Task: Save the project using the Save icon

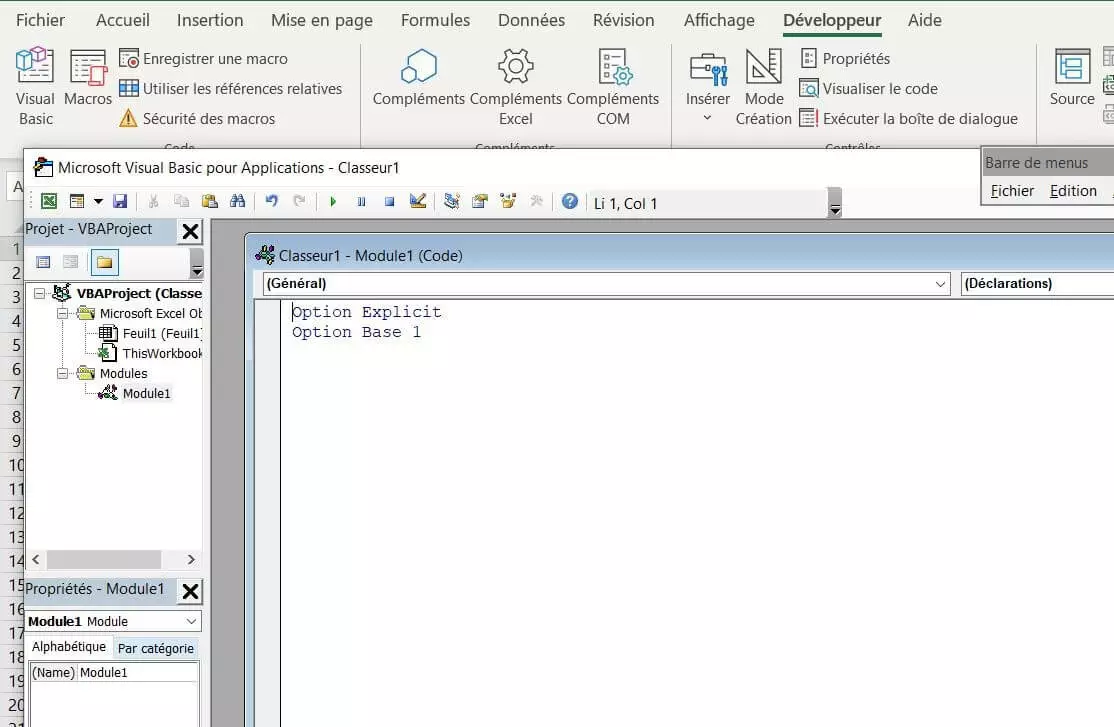Action: point(119,201)
